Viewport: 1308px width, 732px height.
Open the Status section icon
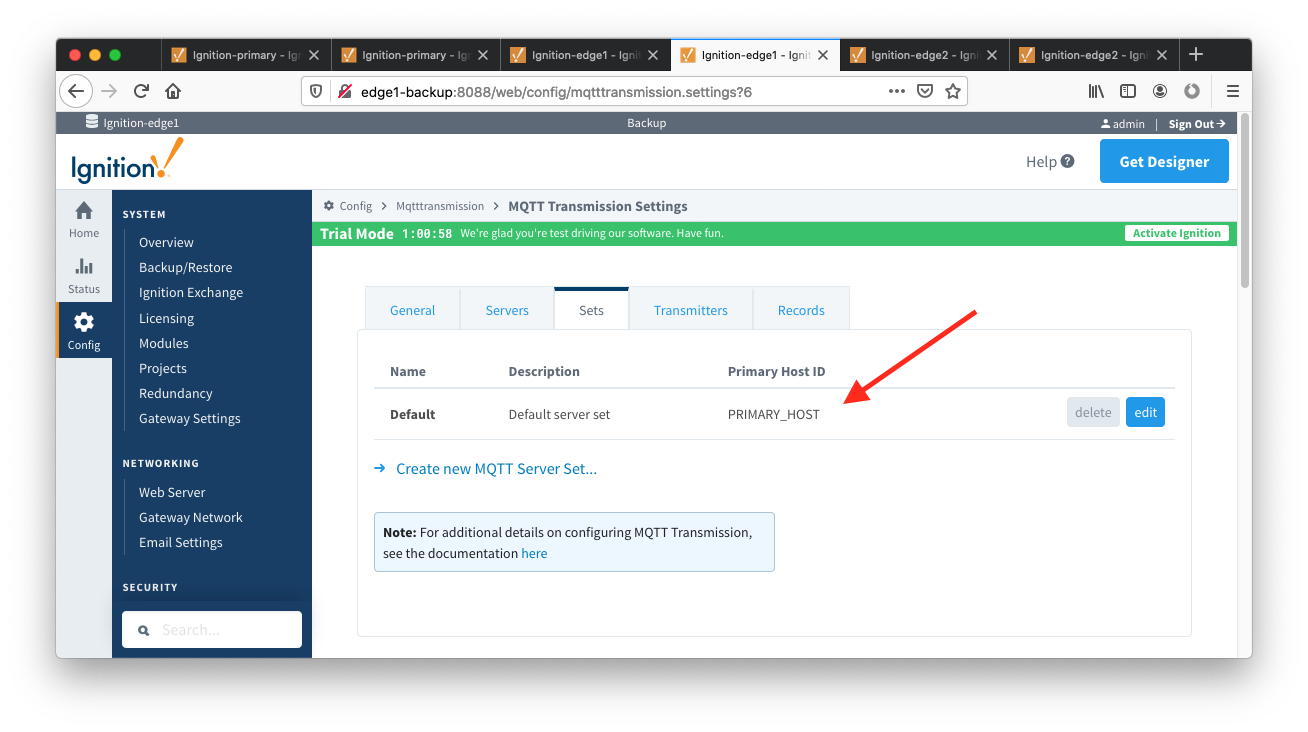(x=84, y=276)
